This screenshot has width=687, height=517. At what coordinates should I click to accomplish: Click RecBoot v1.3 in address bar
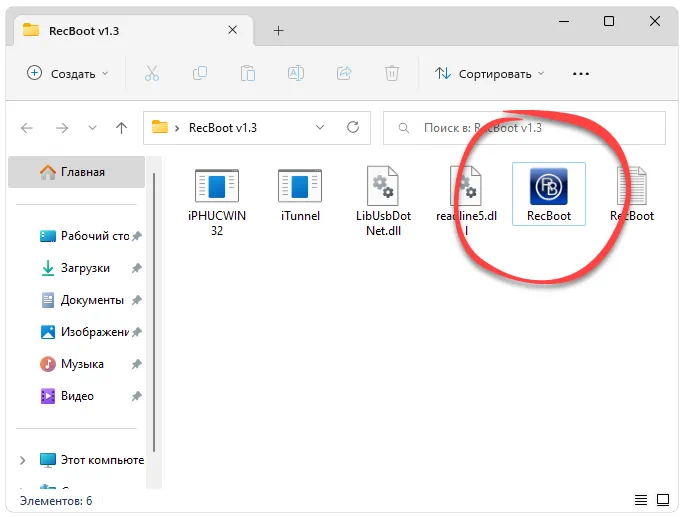pos(223,128)
